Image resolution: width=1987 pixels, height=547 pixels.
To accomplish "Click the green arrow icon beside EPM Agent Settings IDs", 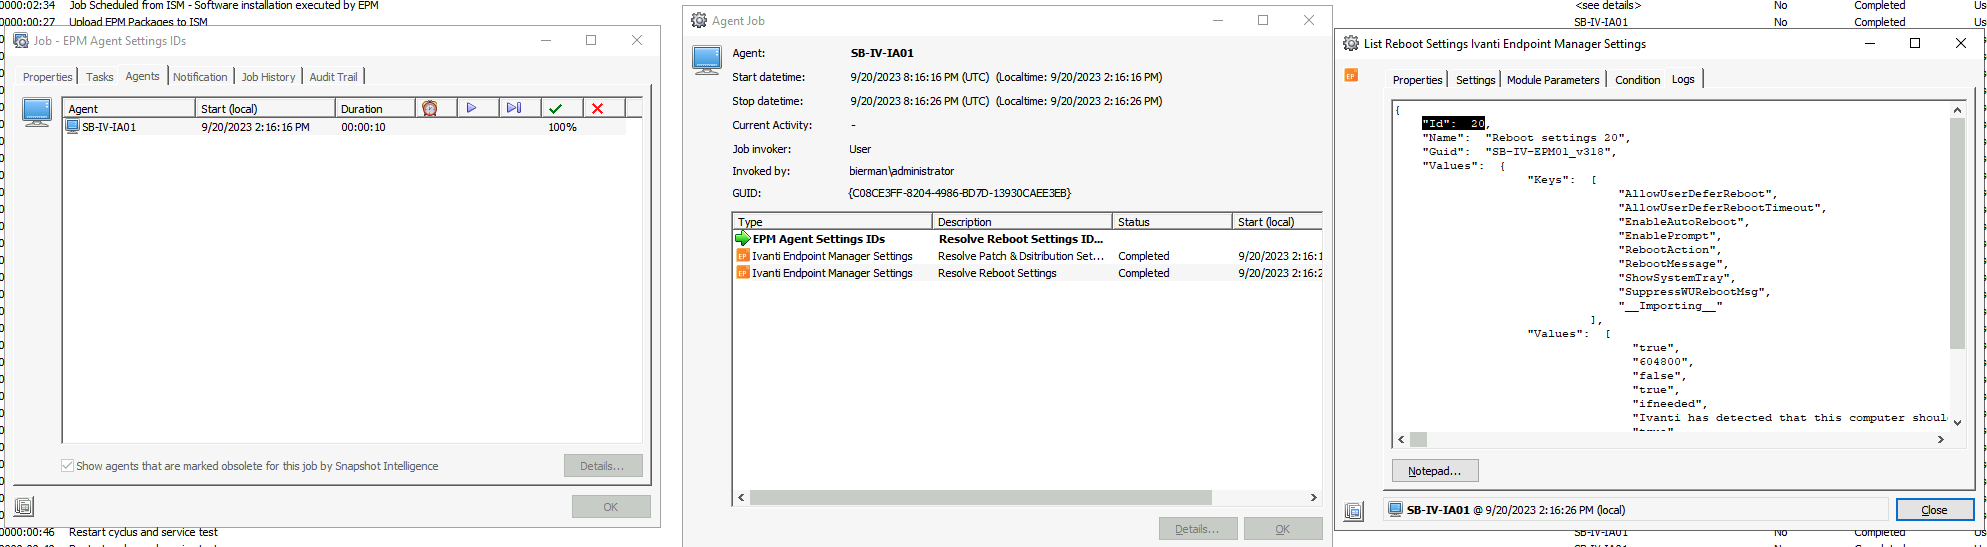I will pyautogui.click(x=743, y=239).
